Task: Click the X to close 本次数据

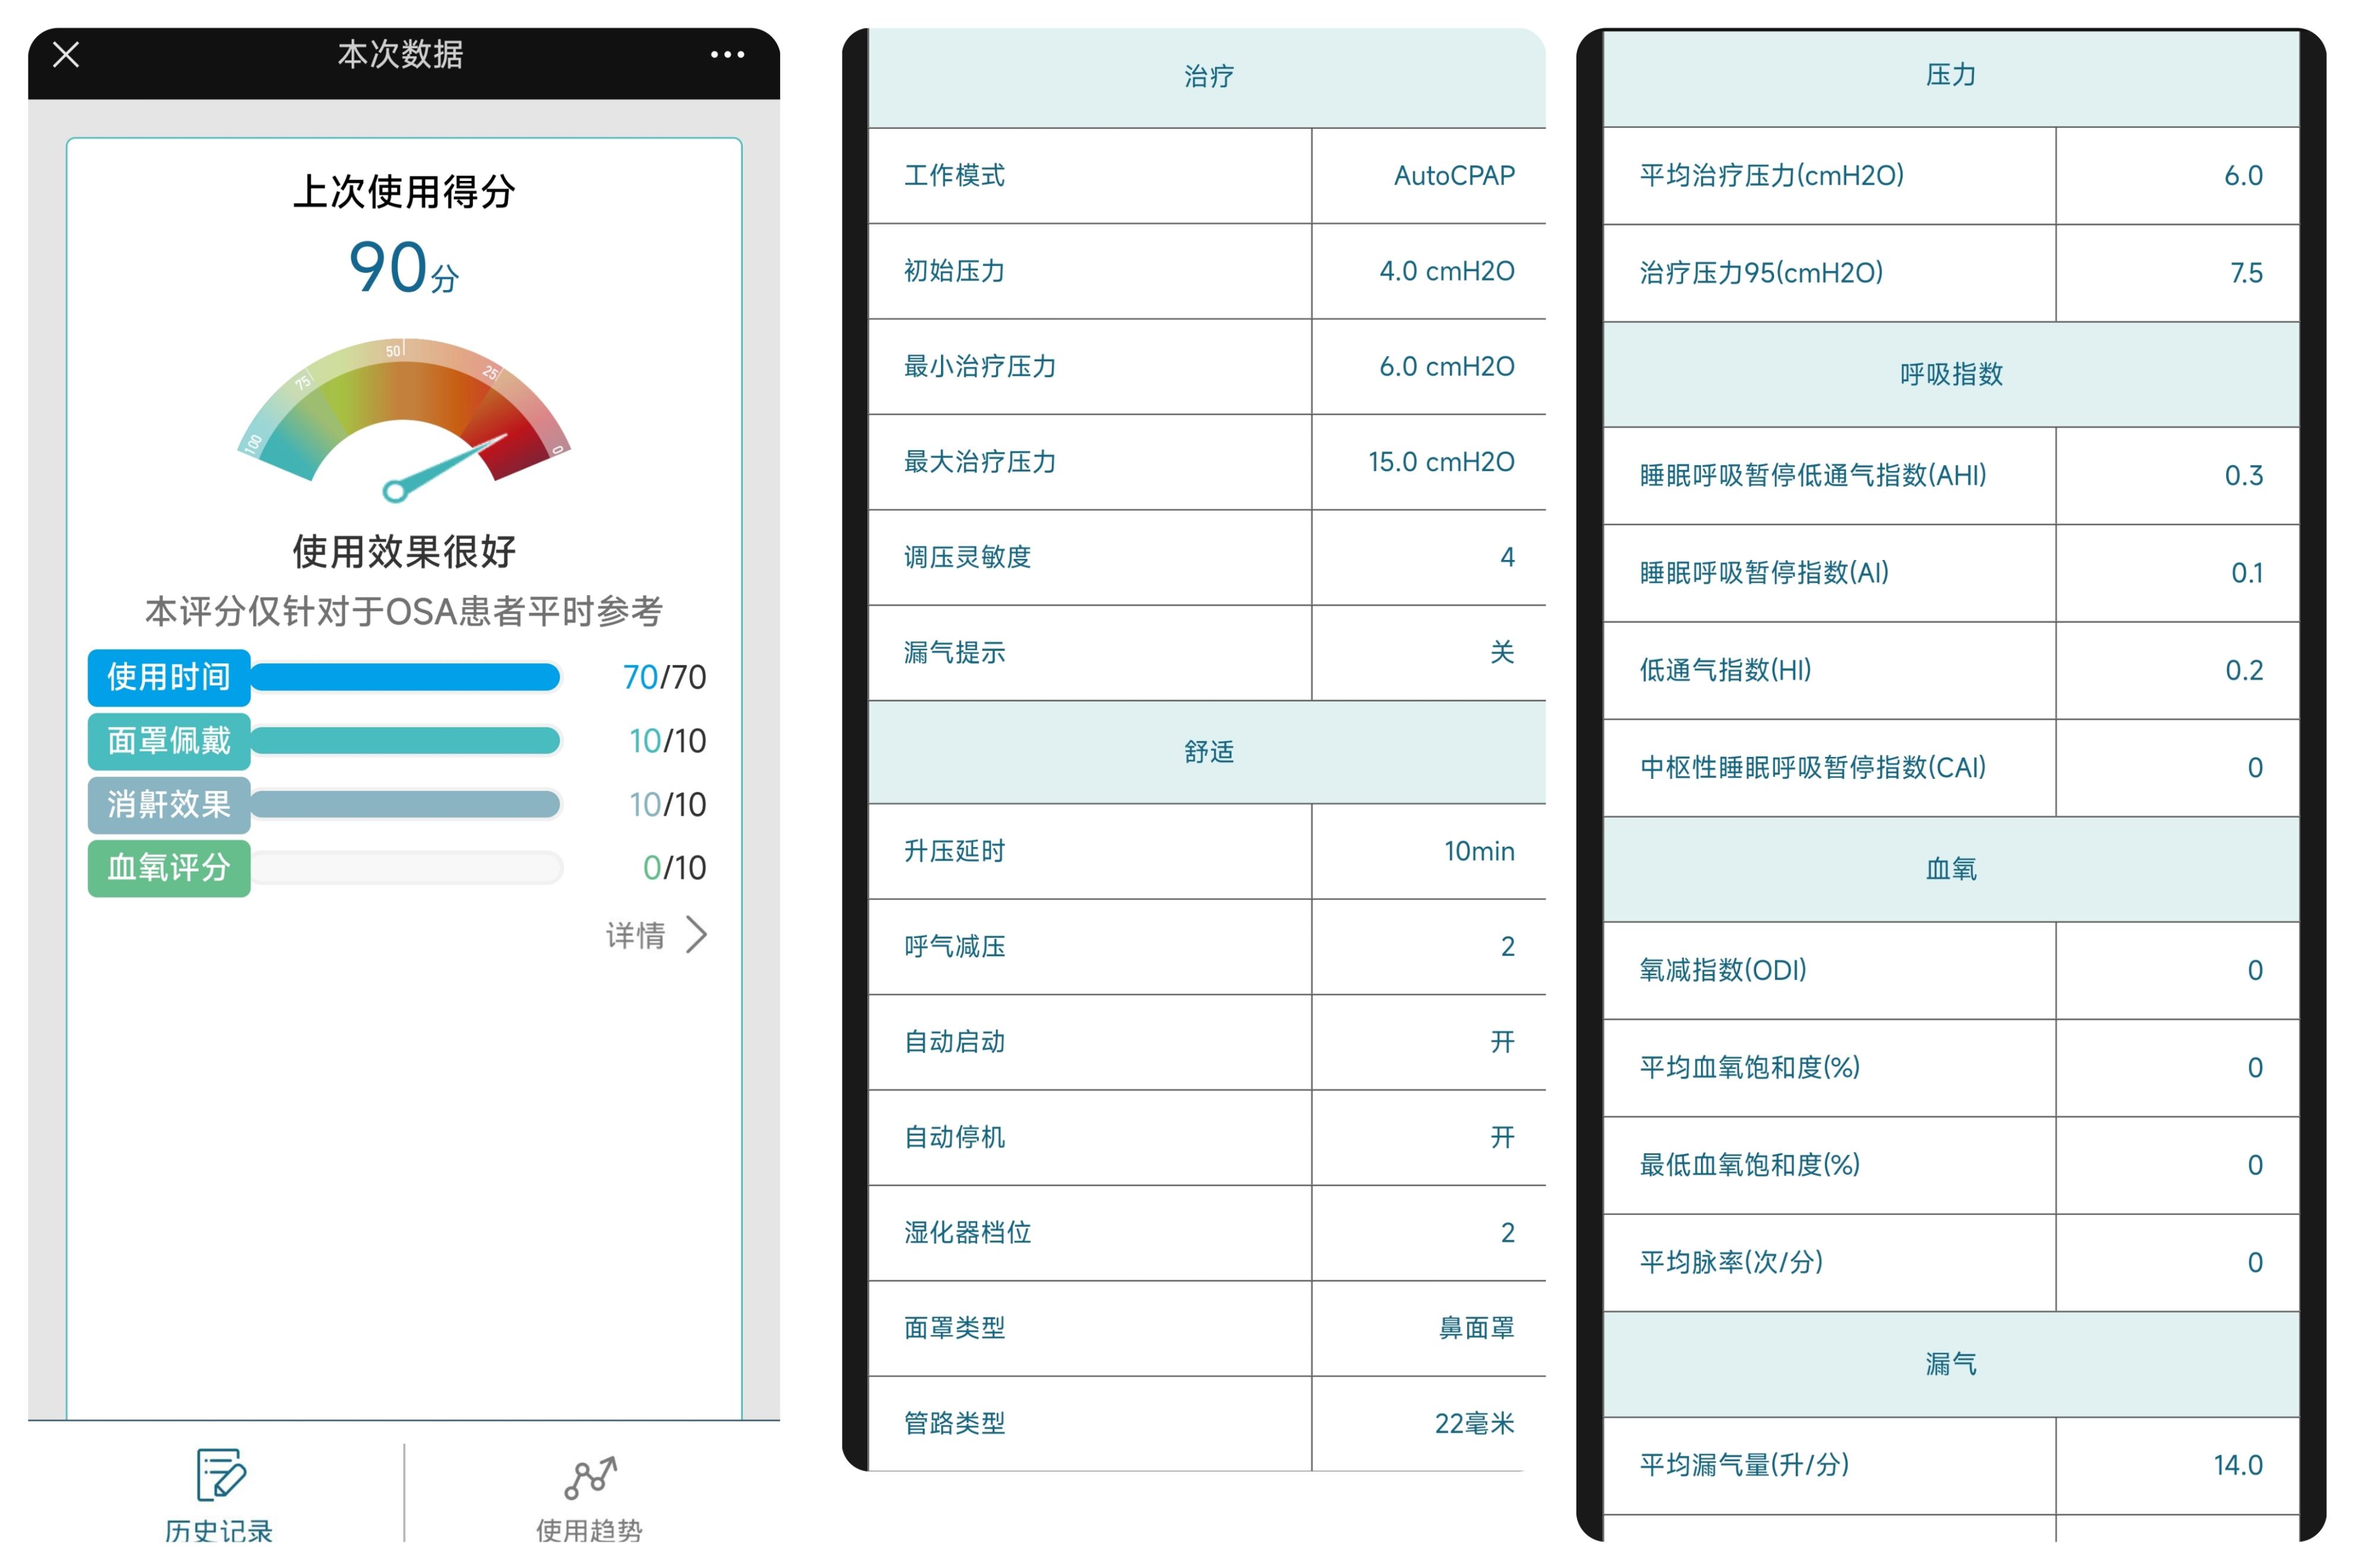Action: click(x=65, y=55)
